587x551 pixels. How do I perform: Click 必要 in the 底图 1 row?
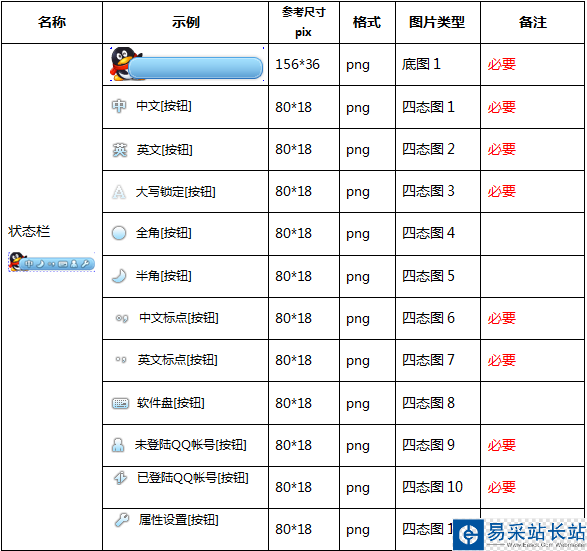point(502,64)
